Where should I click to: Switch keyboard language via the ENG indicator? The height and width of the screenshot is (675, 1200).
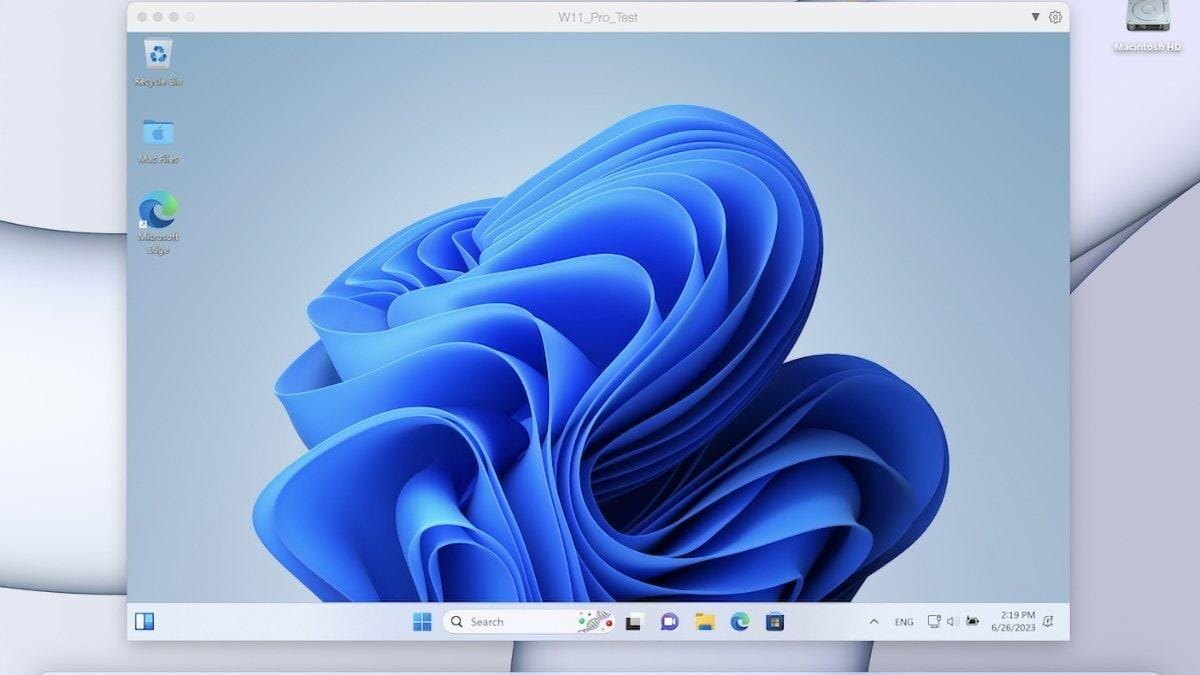(903, 621)
